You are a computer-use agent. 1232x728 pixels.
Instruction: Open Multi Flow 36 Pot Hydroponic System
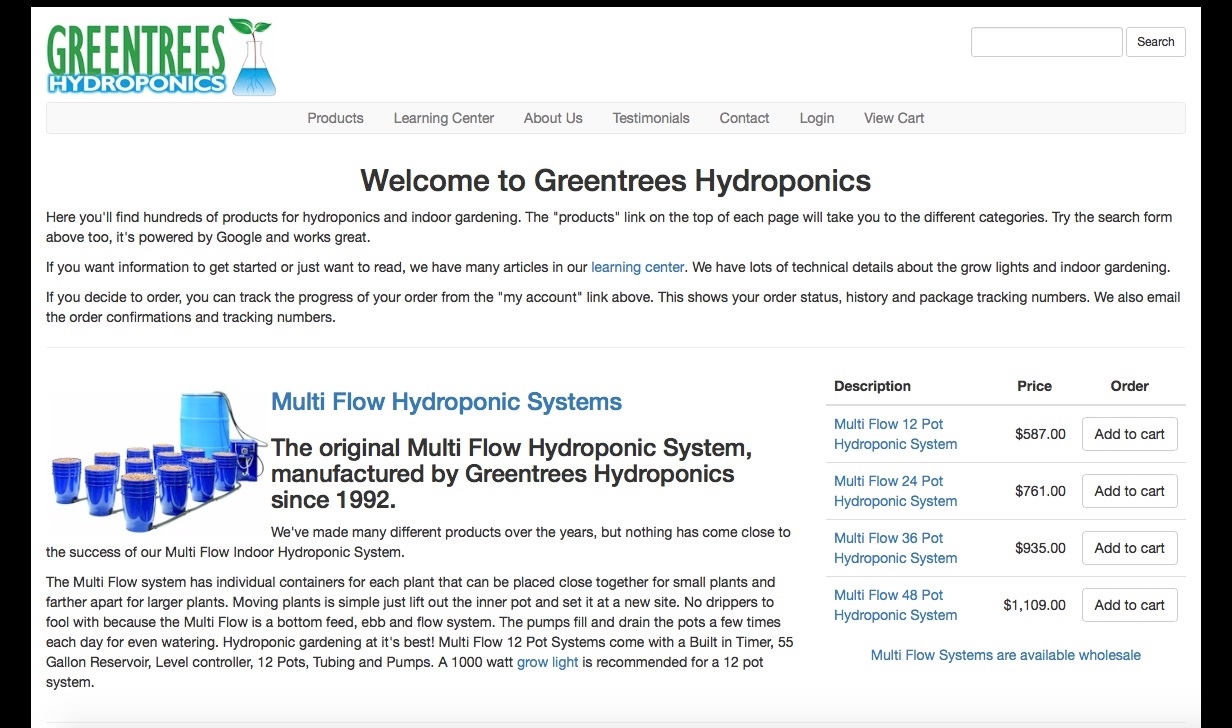(895, 548)
